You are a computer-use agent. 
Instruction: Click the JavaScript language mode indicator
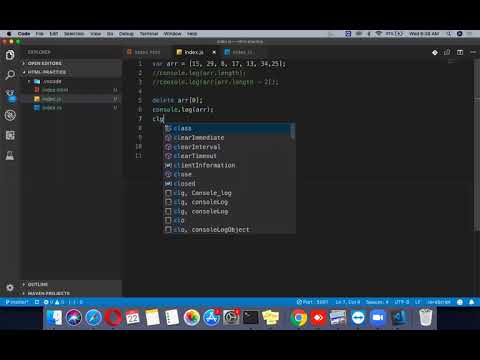click(439, 302)
